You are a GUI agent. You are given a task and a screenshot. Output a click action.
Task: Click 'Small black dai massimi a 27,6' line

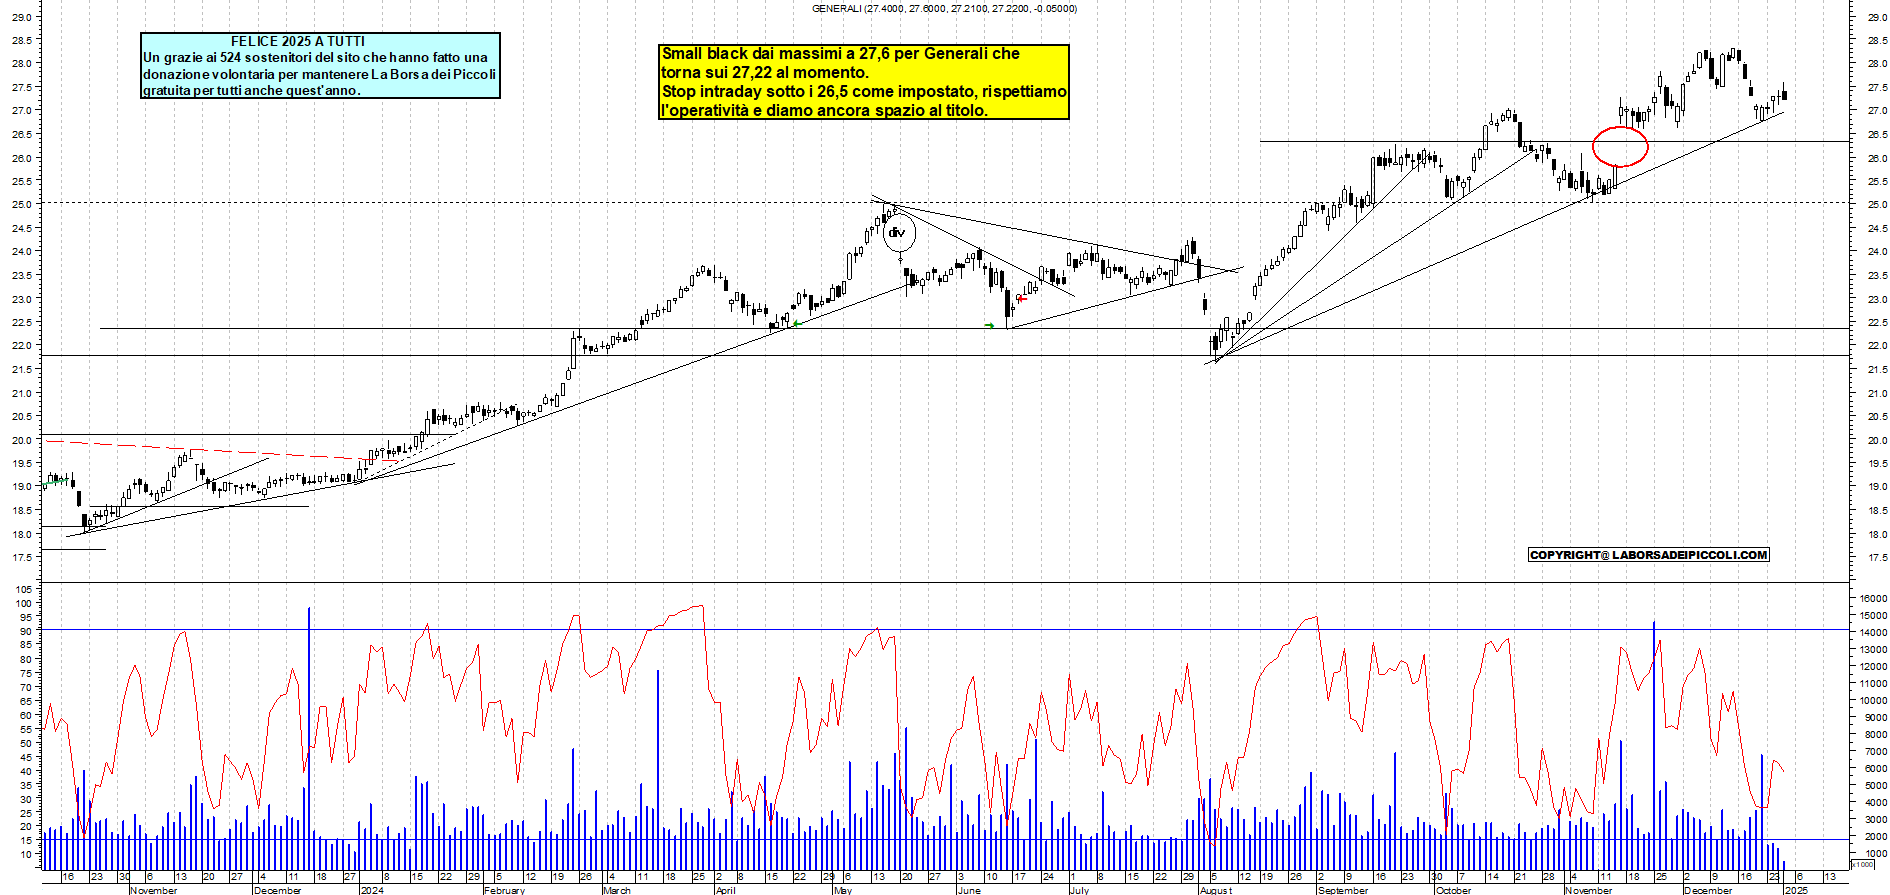pyautogui.click(x=841, y=54)
